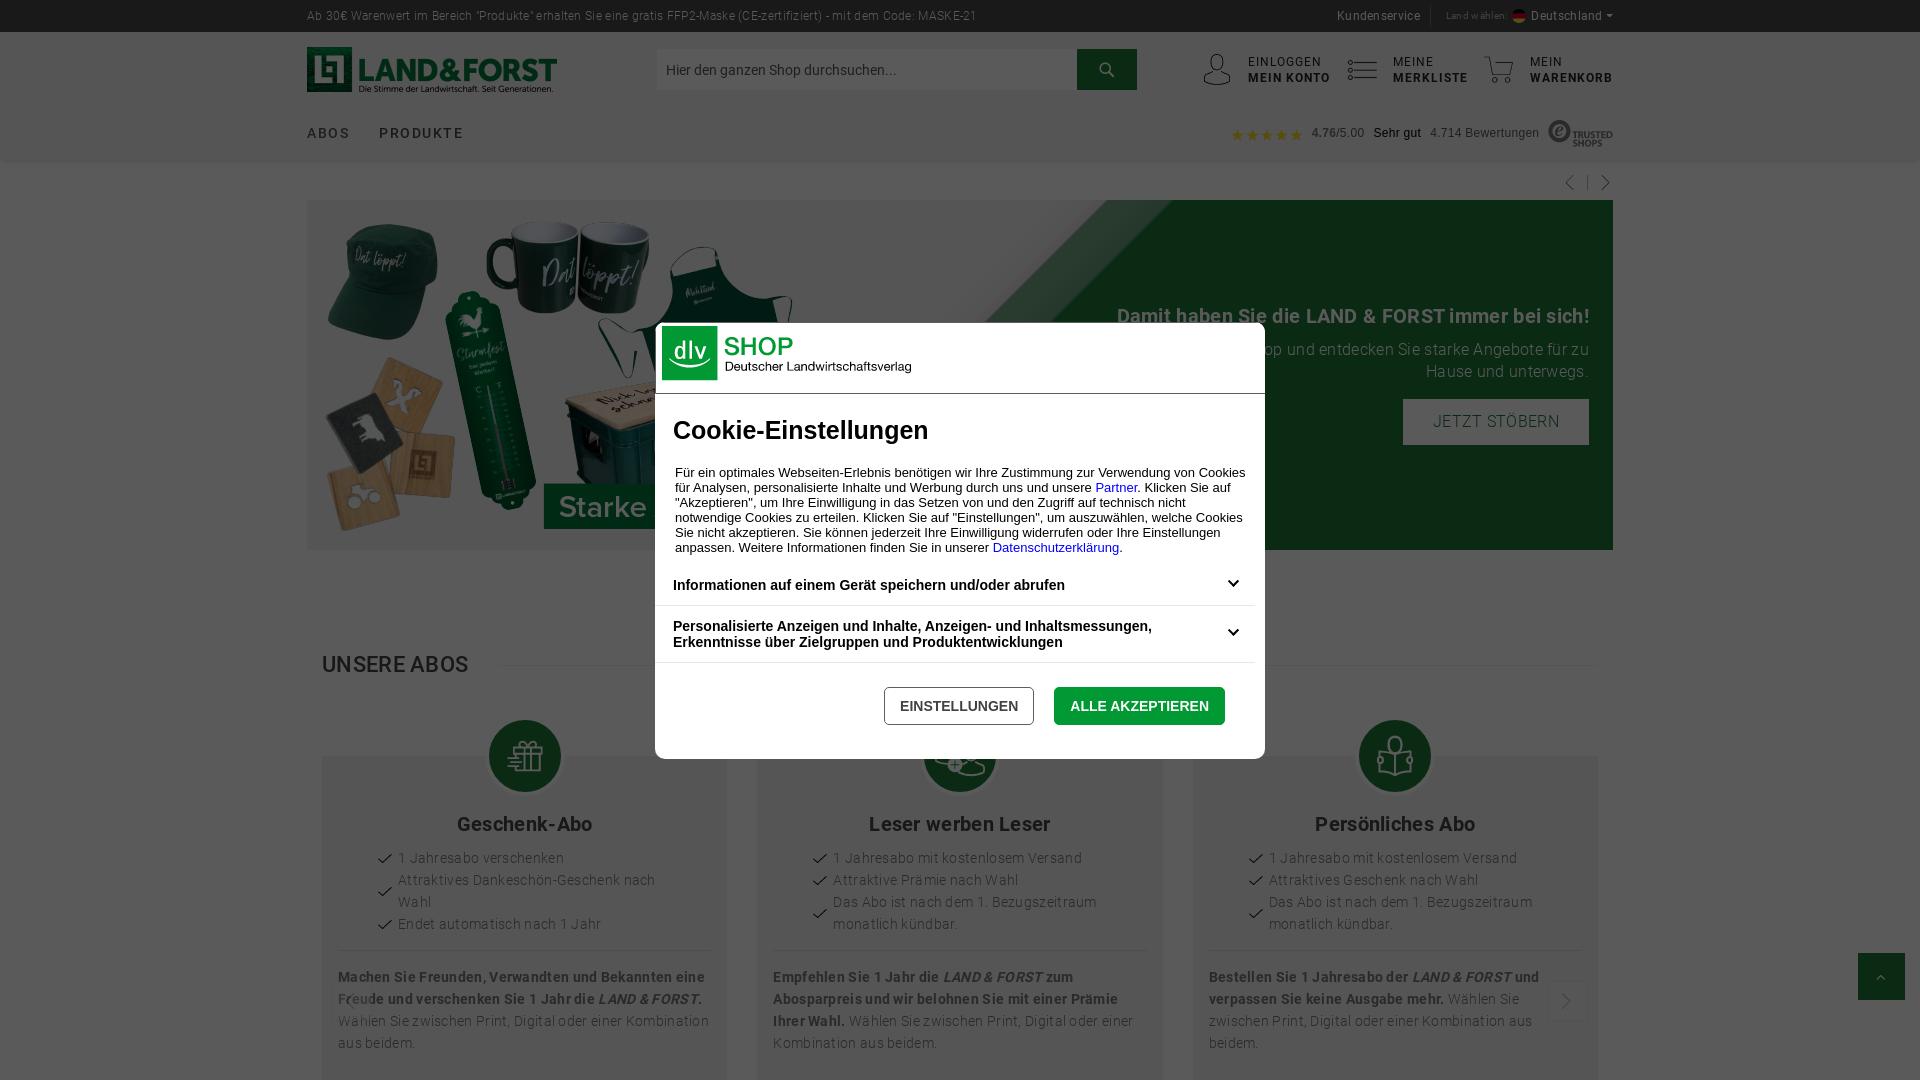Open the Datenschutzerklärung link
This screenshot has height=1080, width=1920.
(1055, 547)
